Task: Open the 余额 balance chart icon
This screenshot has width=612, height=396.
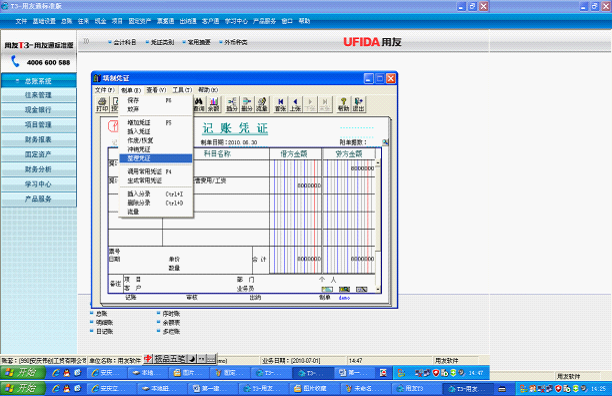Action: click(x=213, y=105)
